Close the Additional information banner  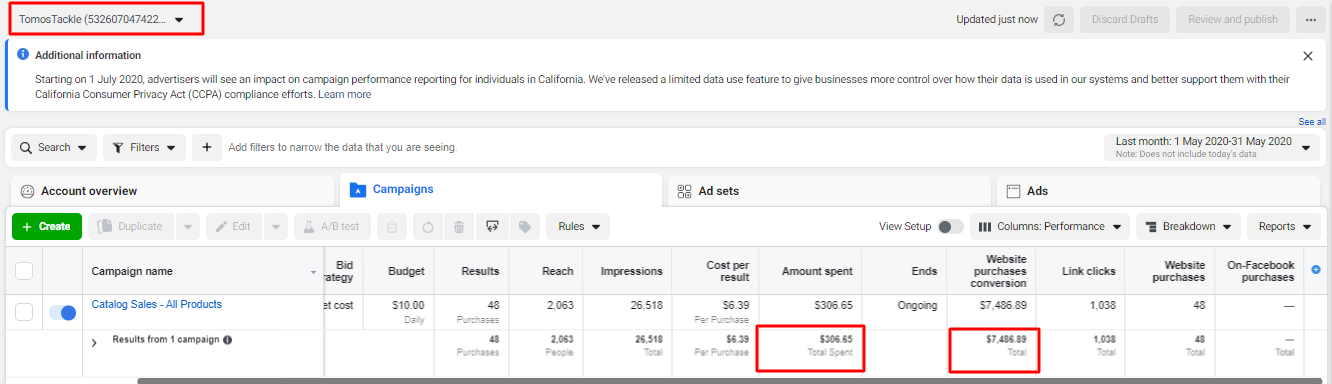coord(1308,56)
